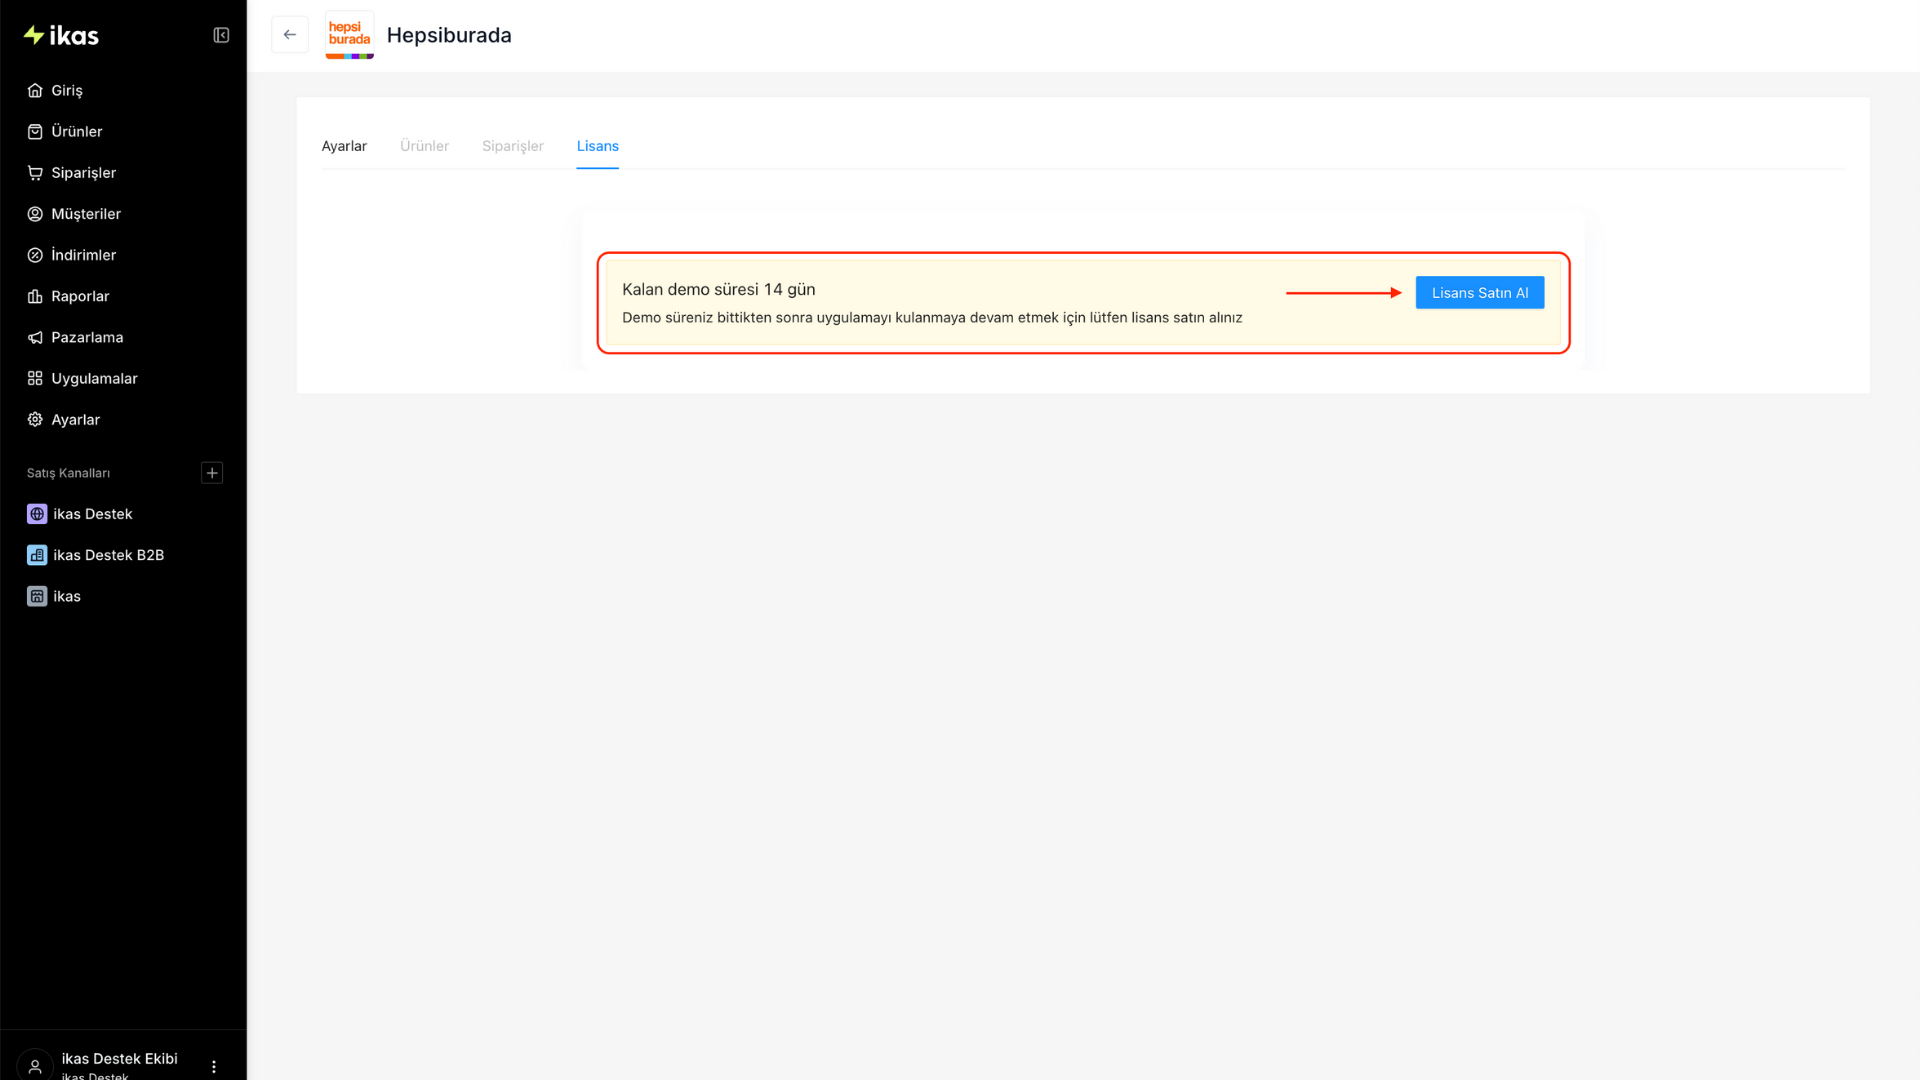Collapse the sidebar panel toggle icon
The width and height of the screenshot is (1920, 1080).
click(221, 36)
